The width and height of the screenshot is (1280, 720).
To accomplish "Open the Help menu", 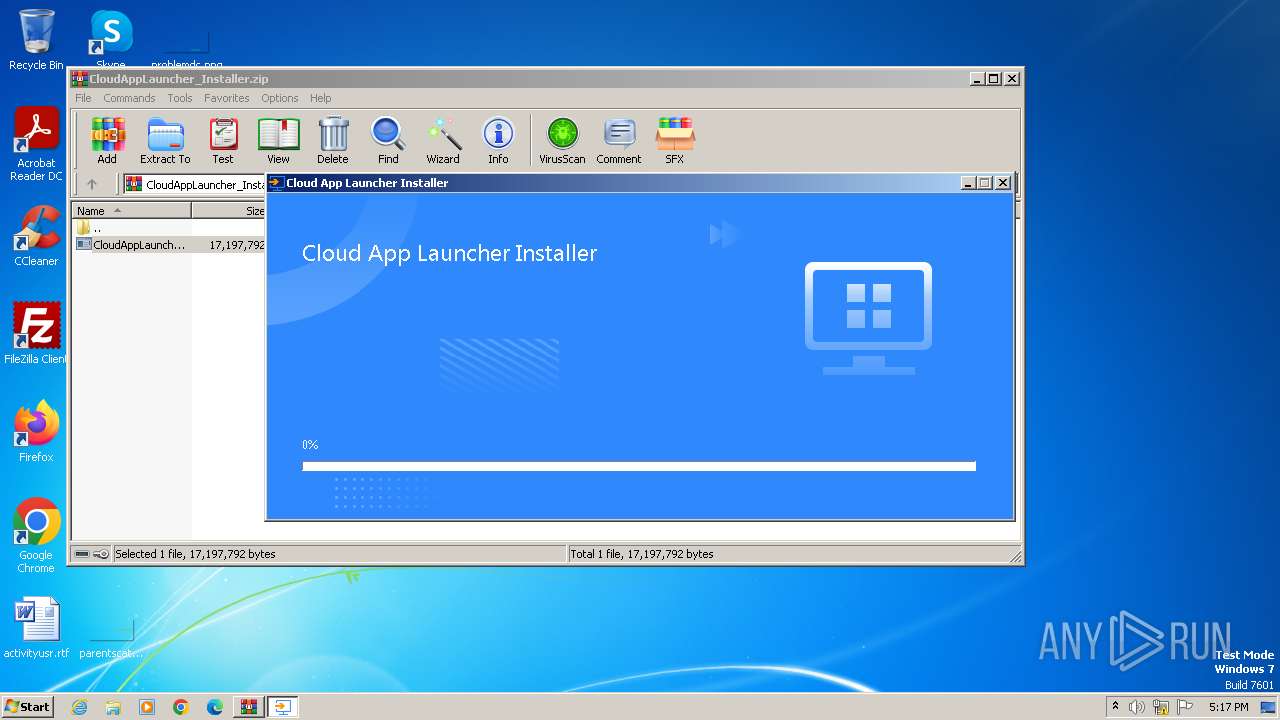I will (320, 98).
